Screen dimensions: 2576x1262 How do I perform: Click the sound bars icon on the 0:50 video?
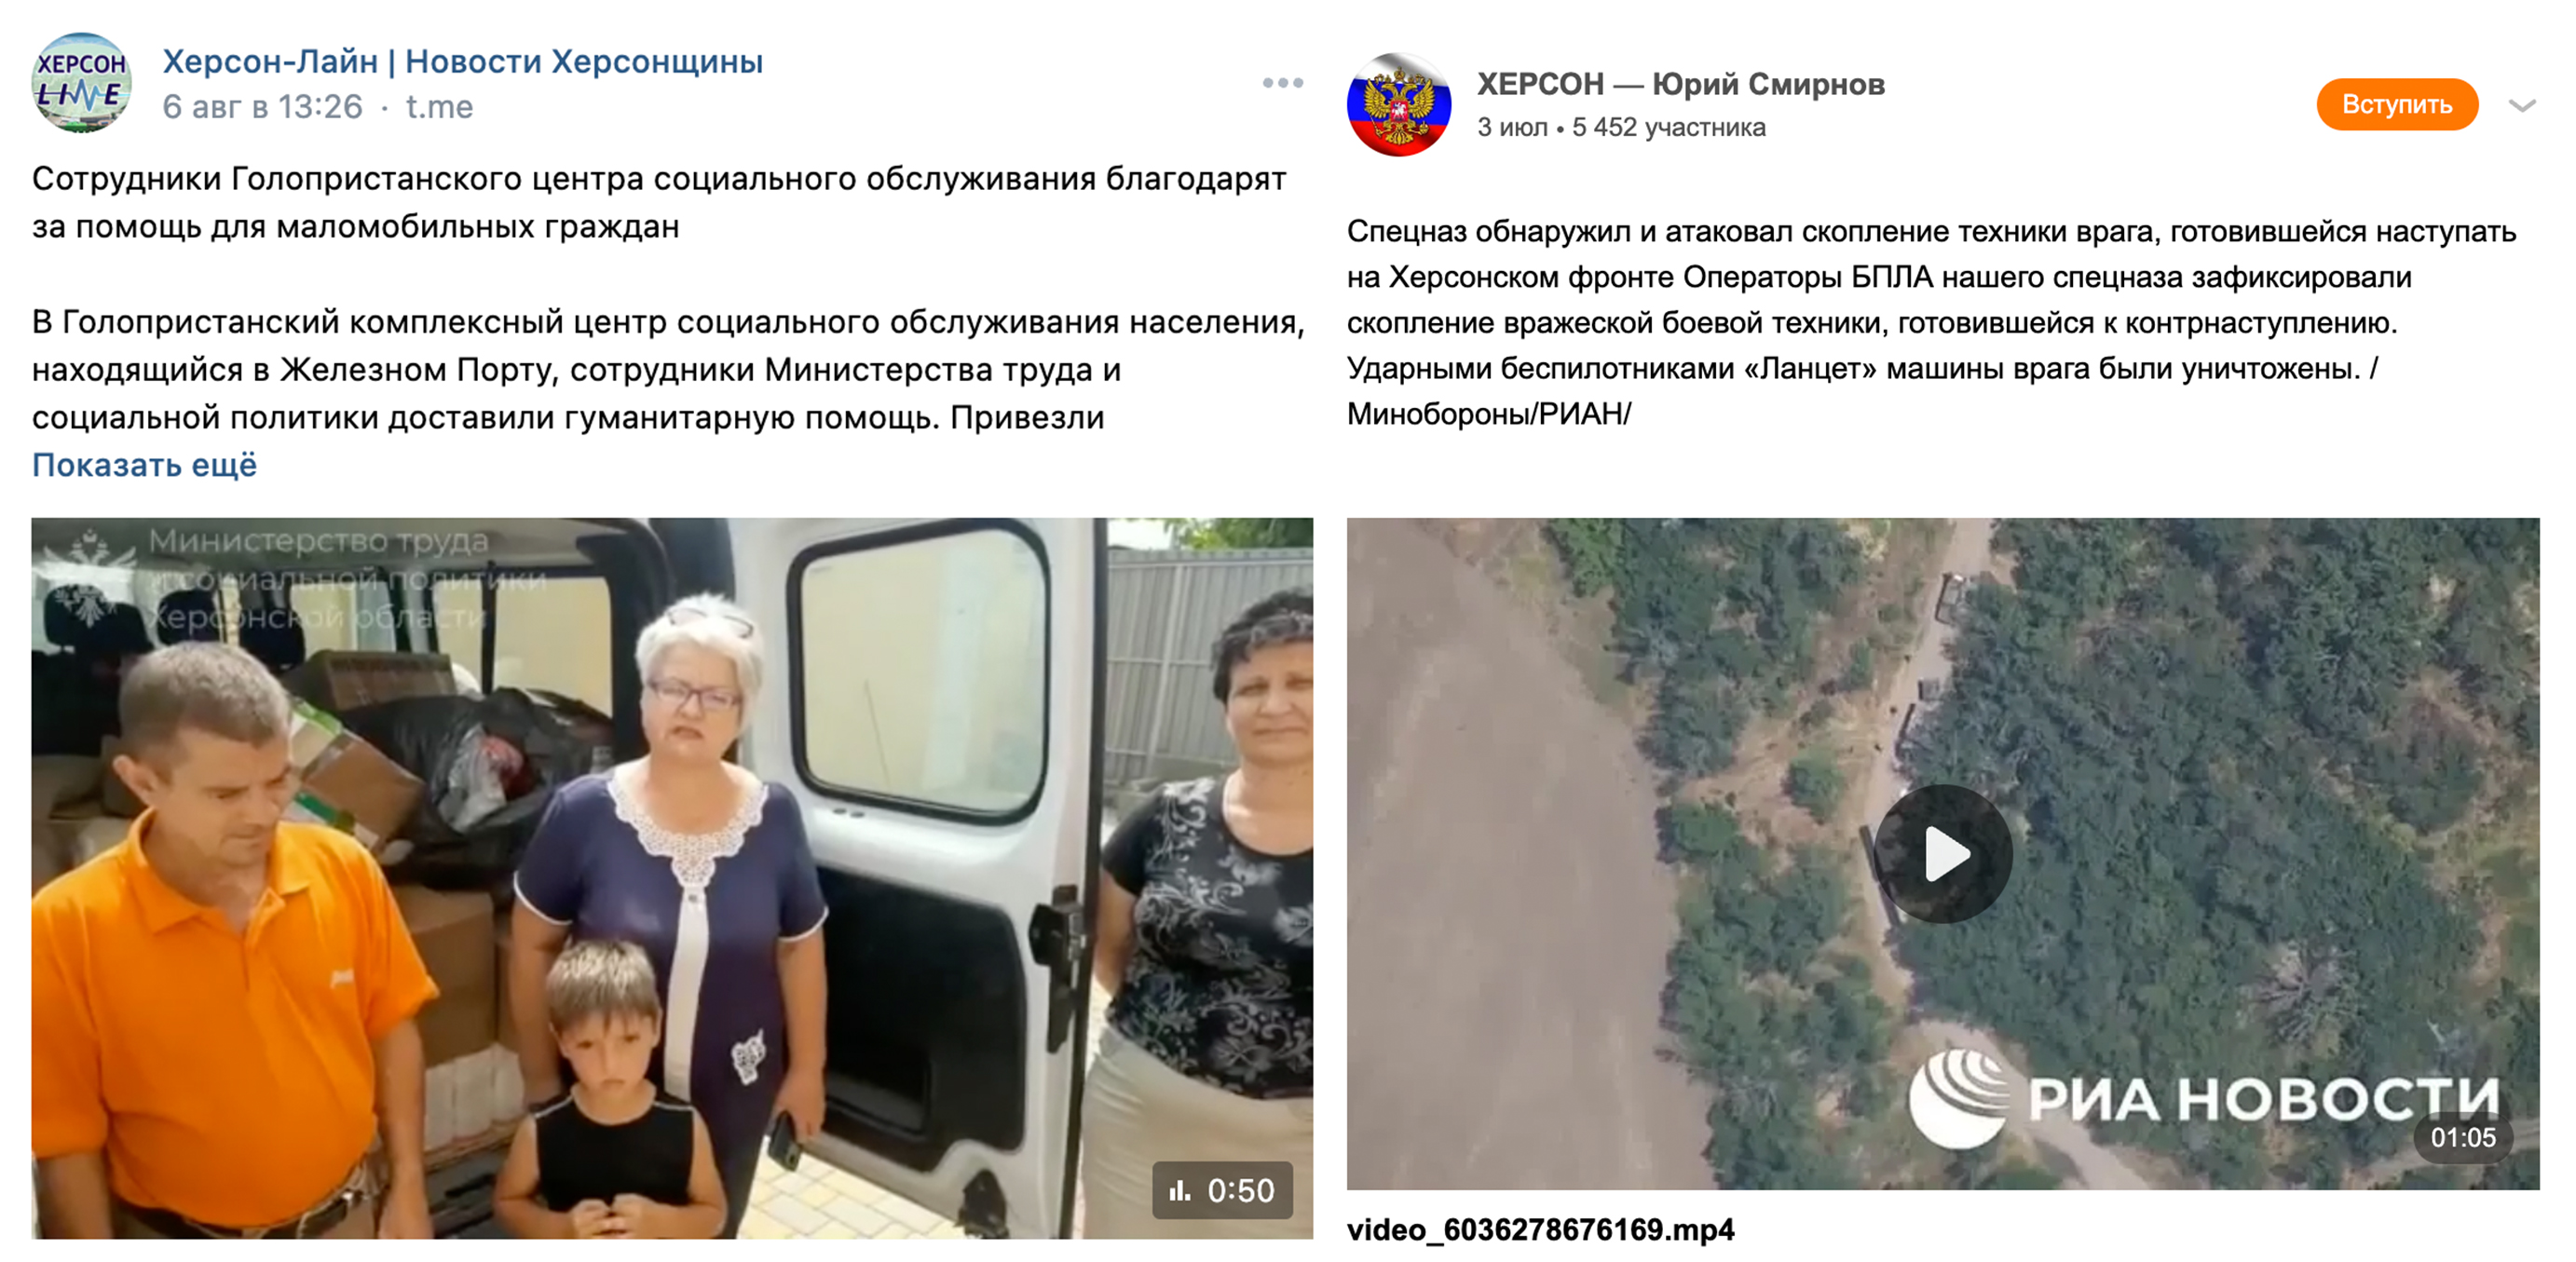coord(1180,1190)
